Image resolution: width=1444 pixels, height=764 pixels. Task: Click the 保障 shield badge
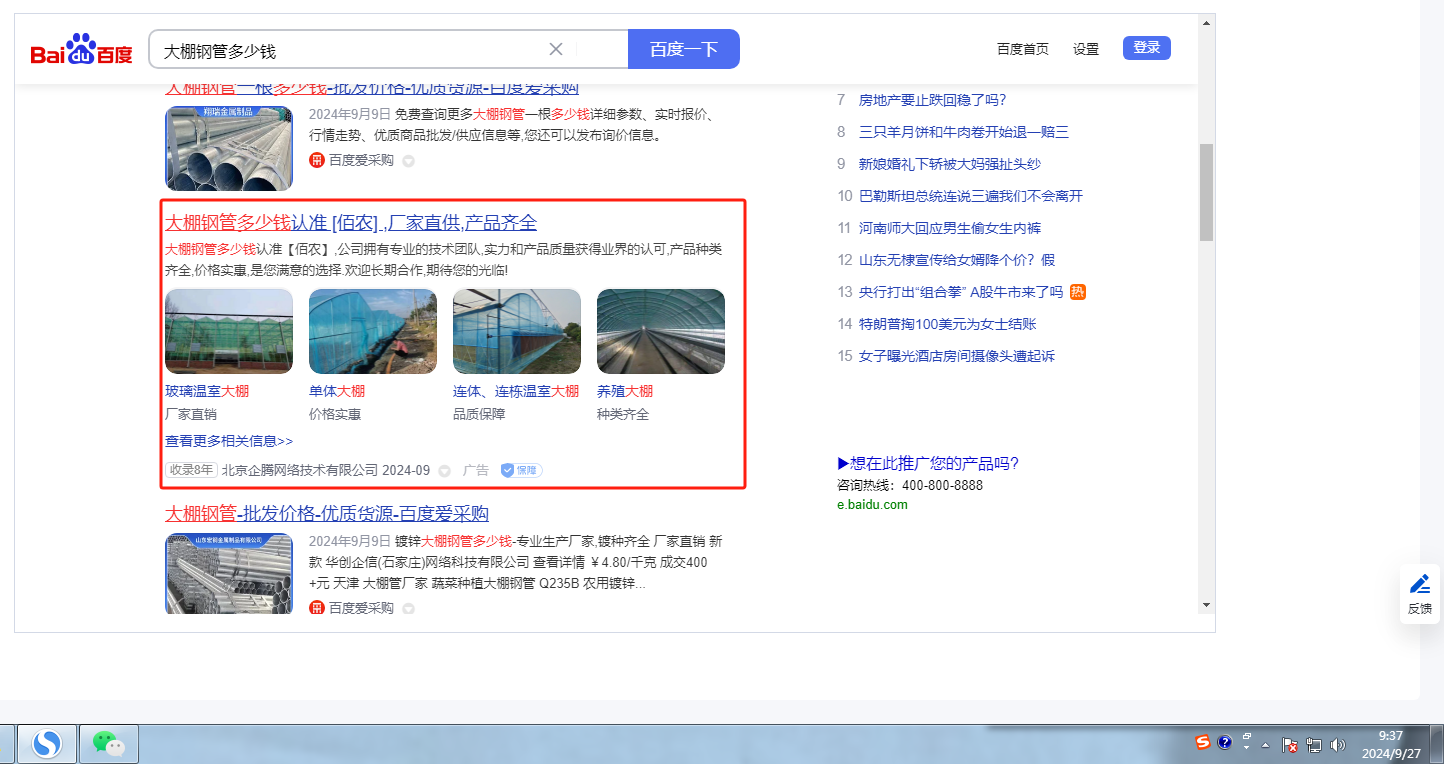(x=521, y=470)
